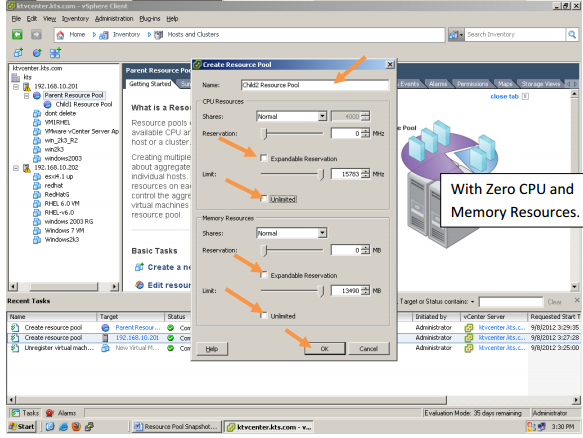Image resolution: width=583 pixels, height=438 pixels.
Task: Click the CPU Reservation MHz spinner arrows
Action: pyautogui.click(x=365, y=133)
